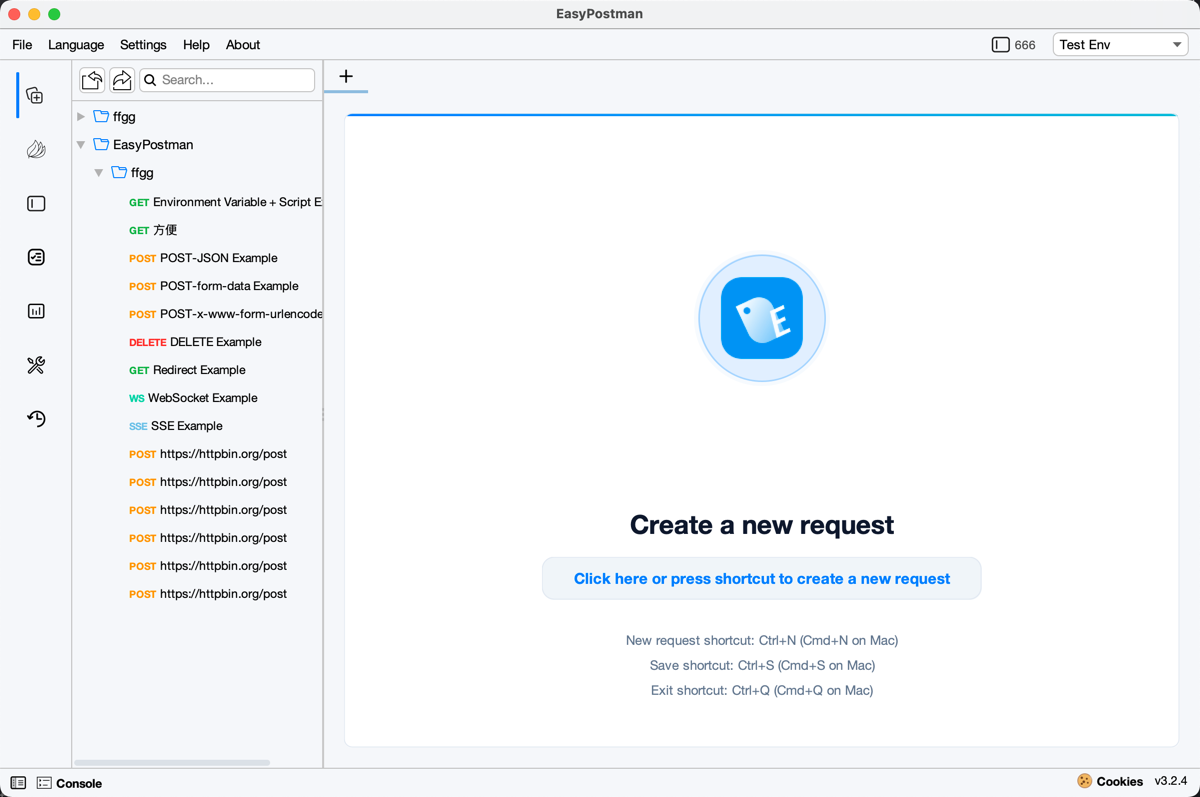Open the Console from status bar
The image size is (1200, 797).
click(x=69, y=783)
